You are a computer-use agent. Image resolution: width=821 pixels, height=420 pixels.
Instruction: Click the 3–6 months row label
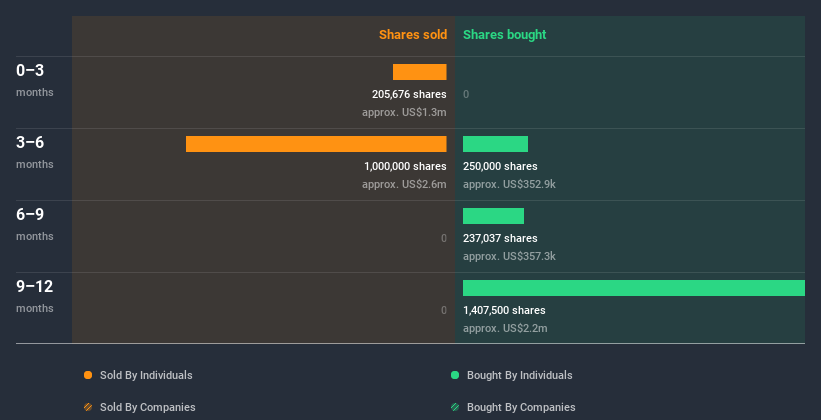click(35, 152)
